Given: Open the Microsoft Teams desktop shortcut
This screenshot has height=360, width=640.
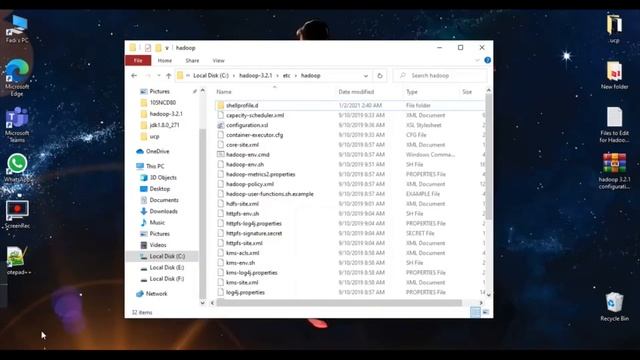Looking at the screenshot, I should point(17,124).
